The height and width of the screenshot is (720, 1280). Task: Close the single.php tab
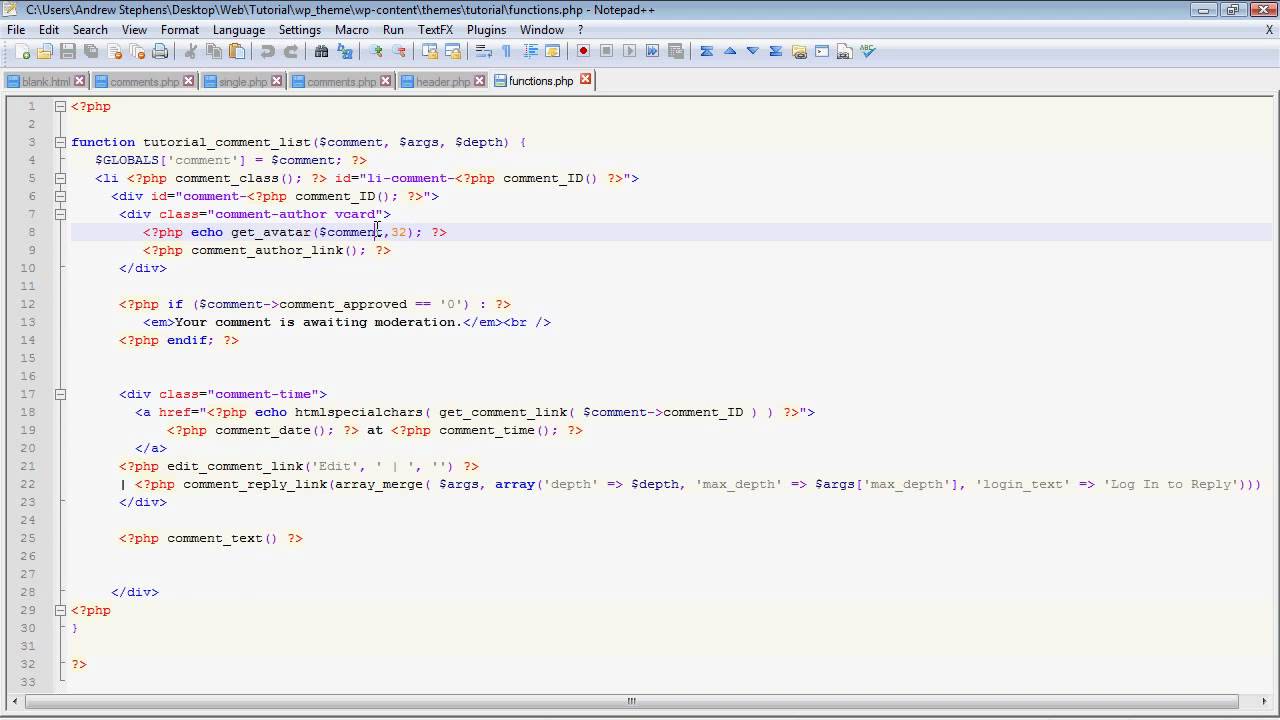tap(277, 82)
